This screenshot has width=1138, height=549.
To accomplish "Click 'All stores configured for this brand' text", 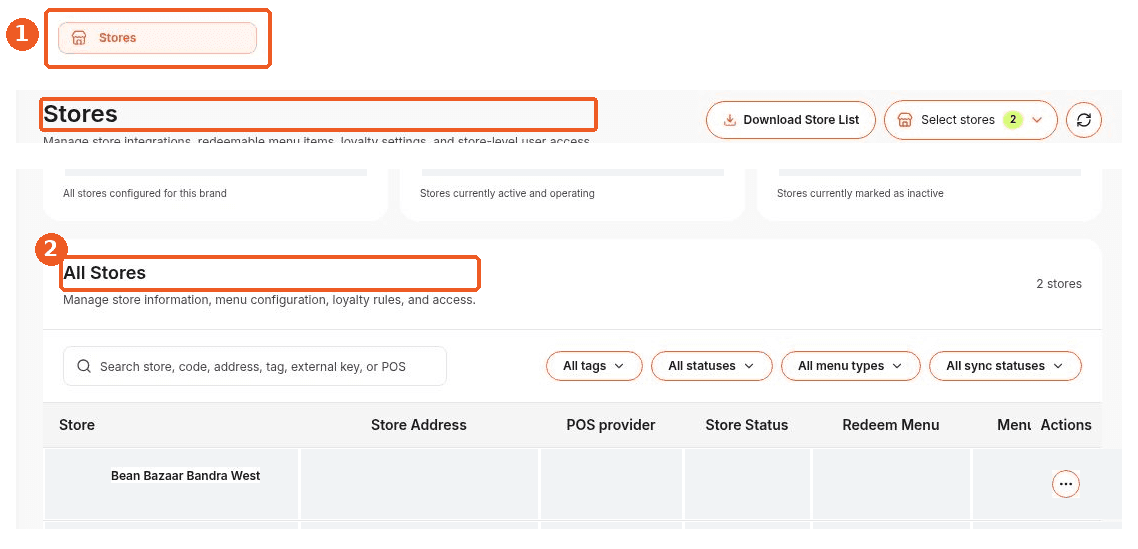I will [144, 194].
